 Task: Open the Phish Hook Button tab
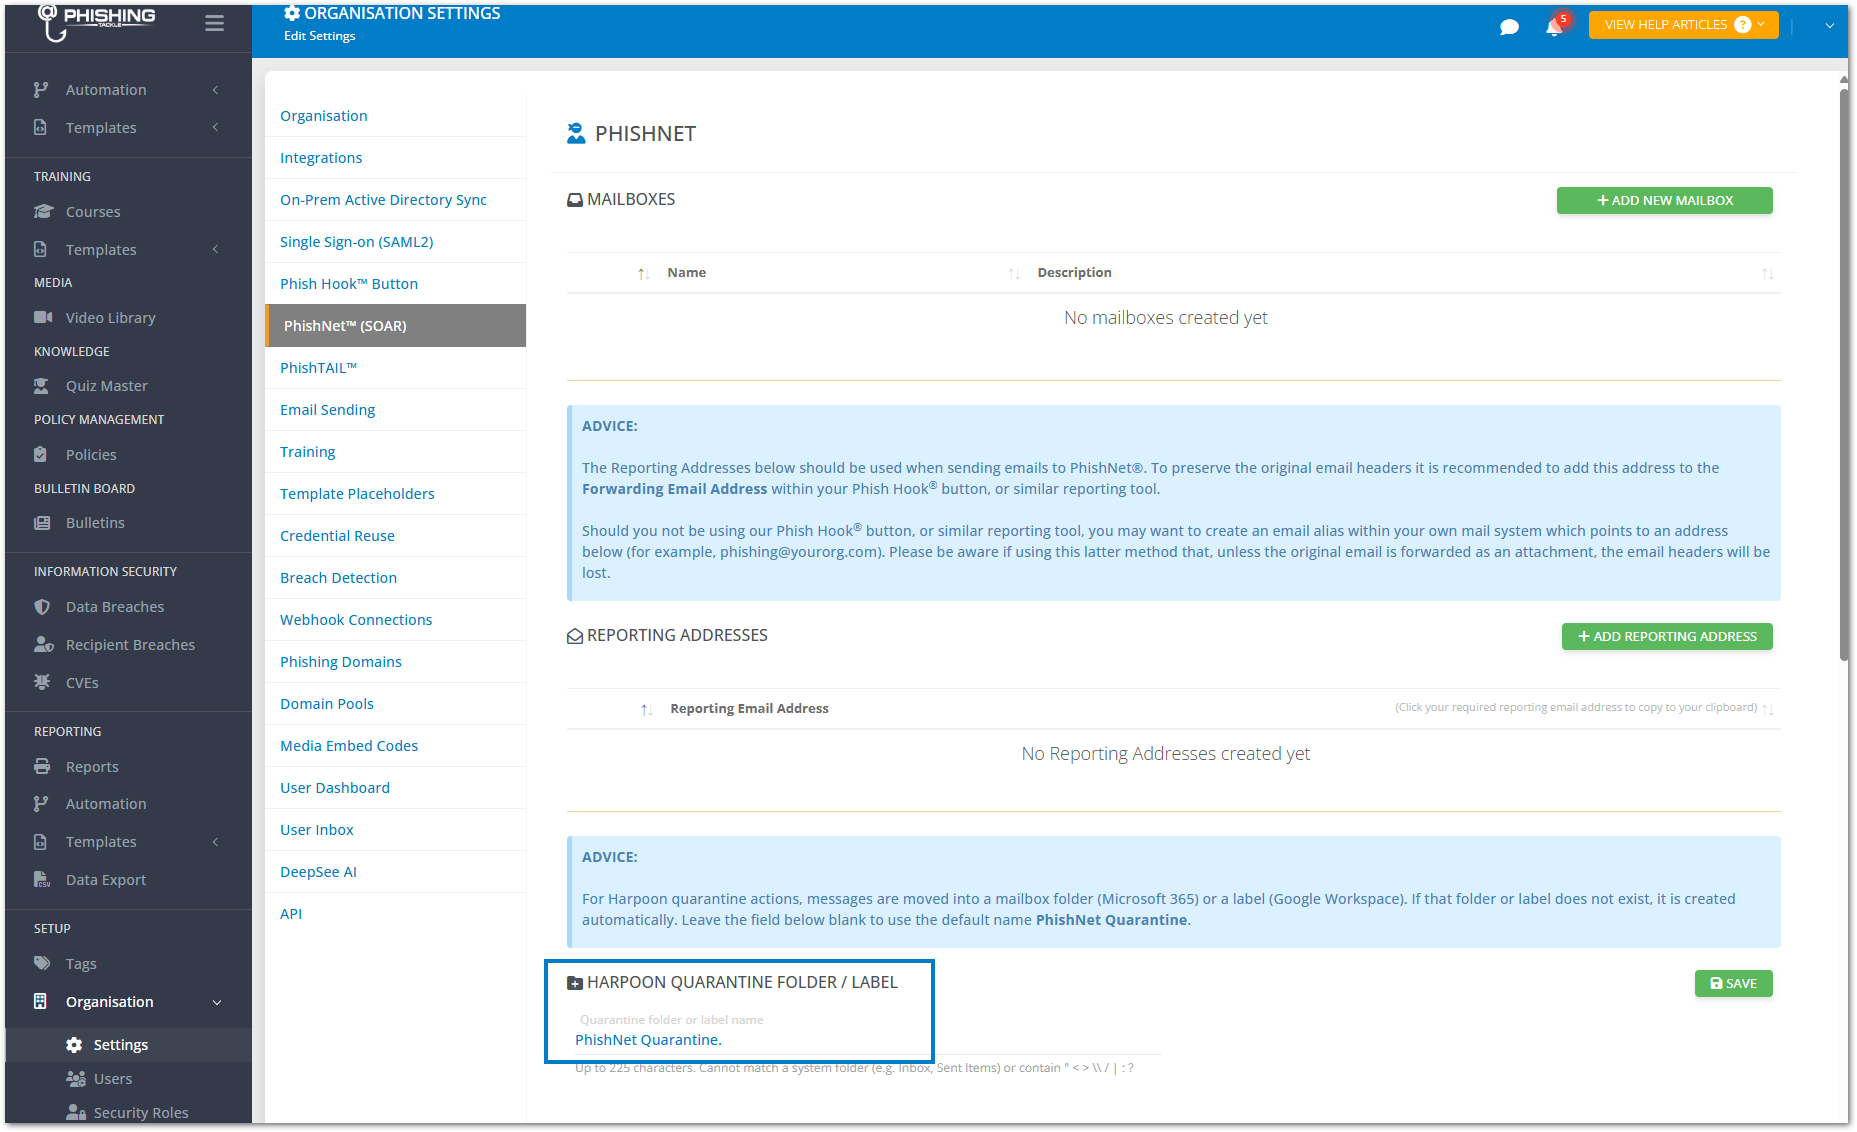[395, 284]
